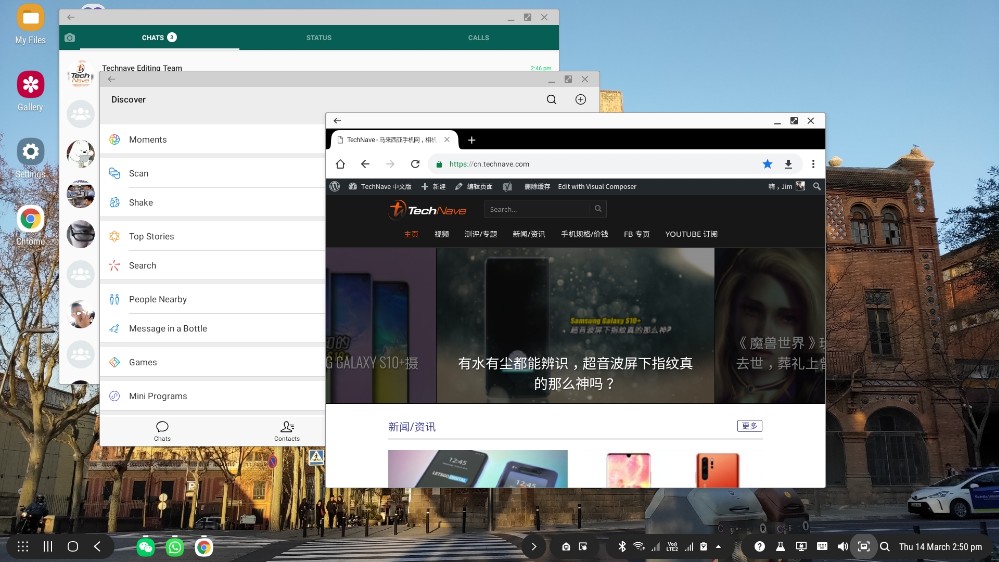999x562 pixels.
Task: Open Moments in WeChat Discover
Action: [213, 140]
